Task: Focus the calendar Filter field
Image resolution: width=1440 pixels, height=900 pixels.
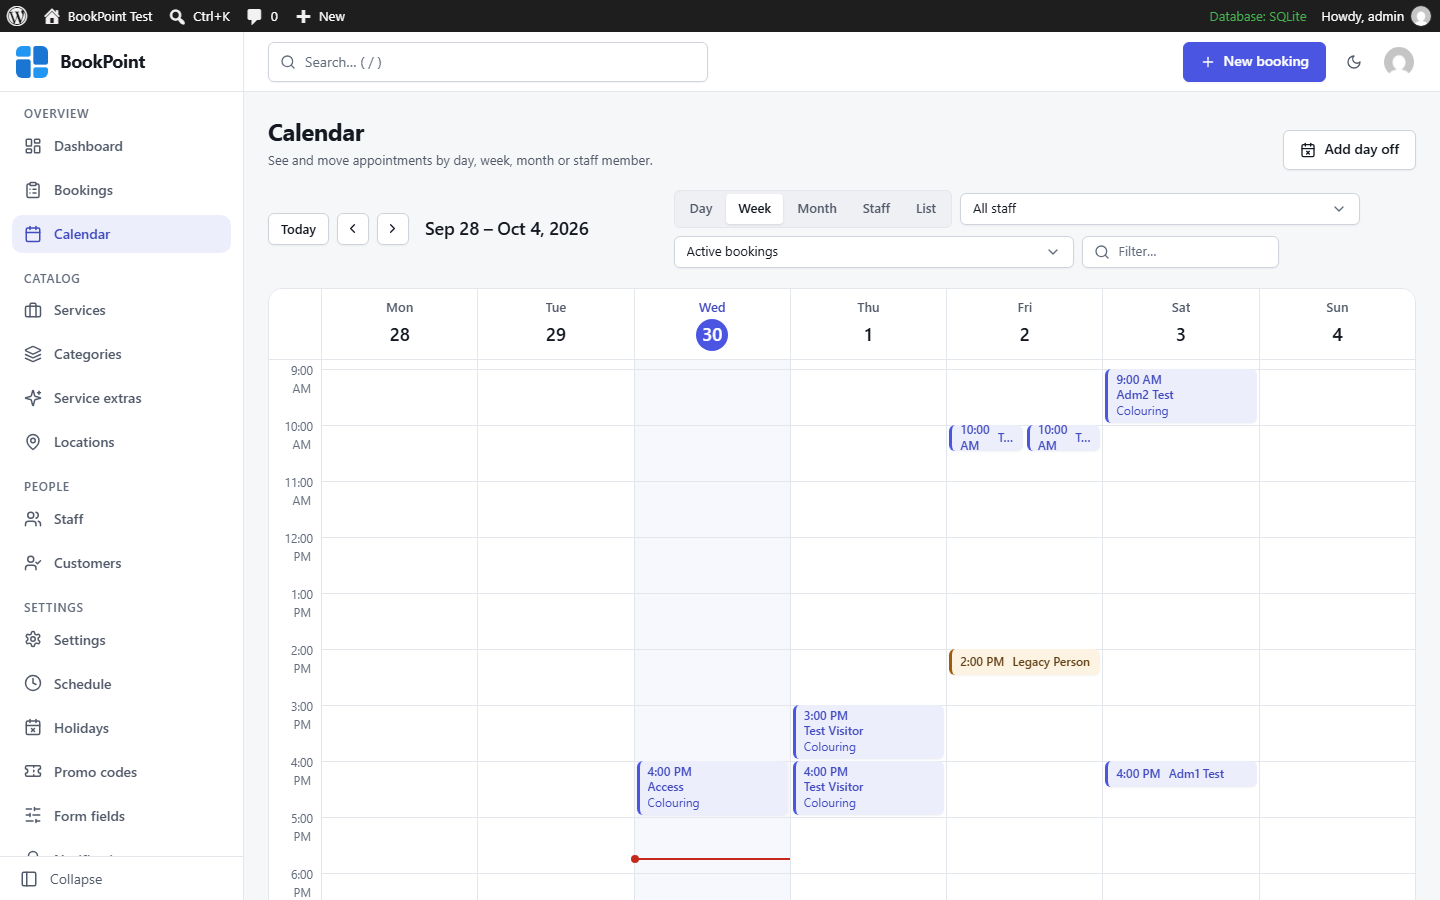Action: click(1180, 252)
